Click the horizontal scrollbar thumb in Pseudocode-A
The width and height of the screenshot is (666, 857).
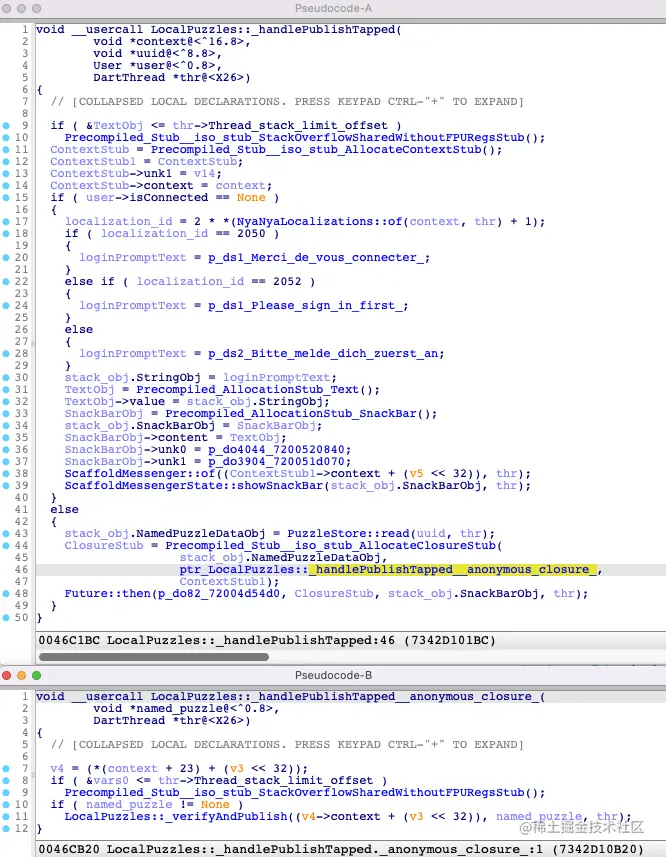click(x=154, y=656)
